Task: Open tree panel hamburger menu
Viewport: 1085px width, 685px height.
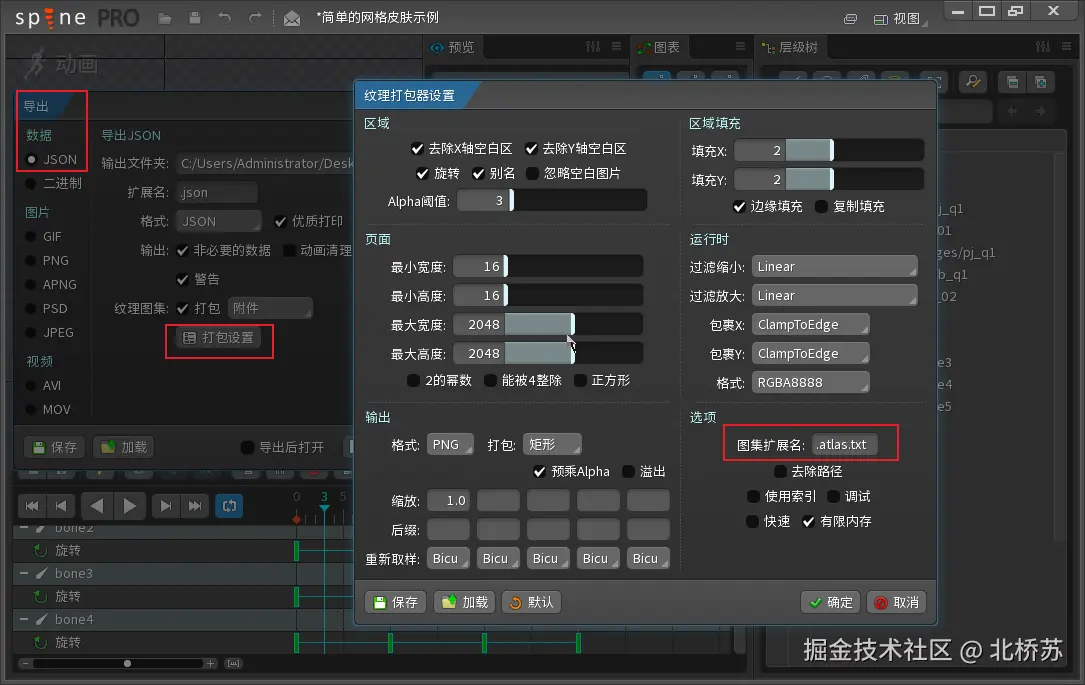Action: pyautogui.click(x=1064, y=47)
